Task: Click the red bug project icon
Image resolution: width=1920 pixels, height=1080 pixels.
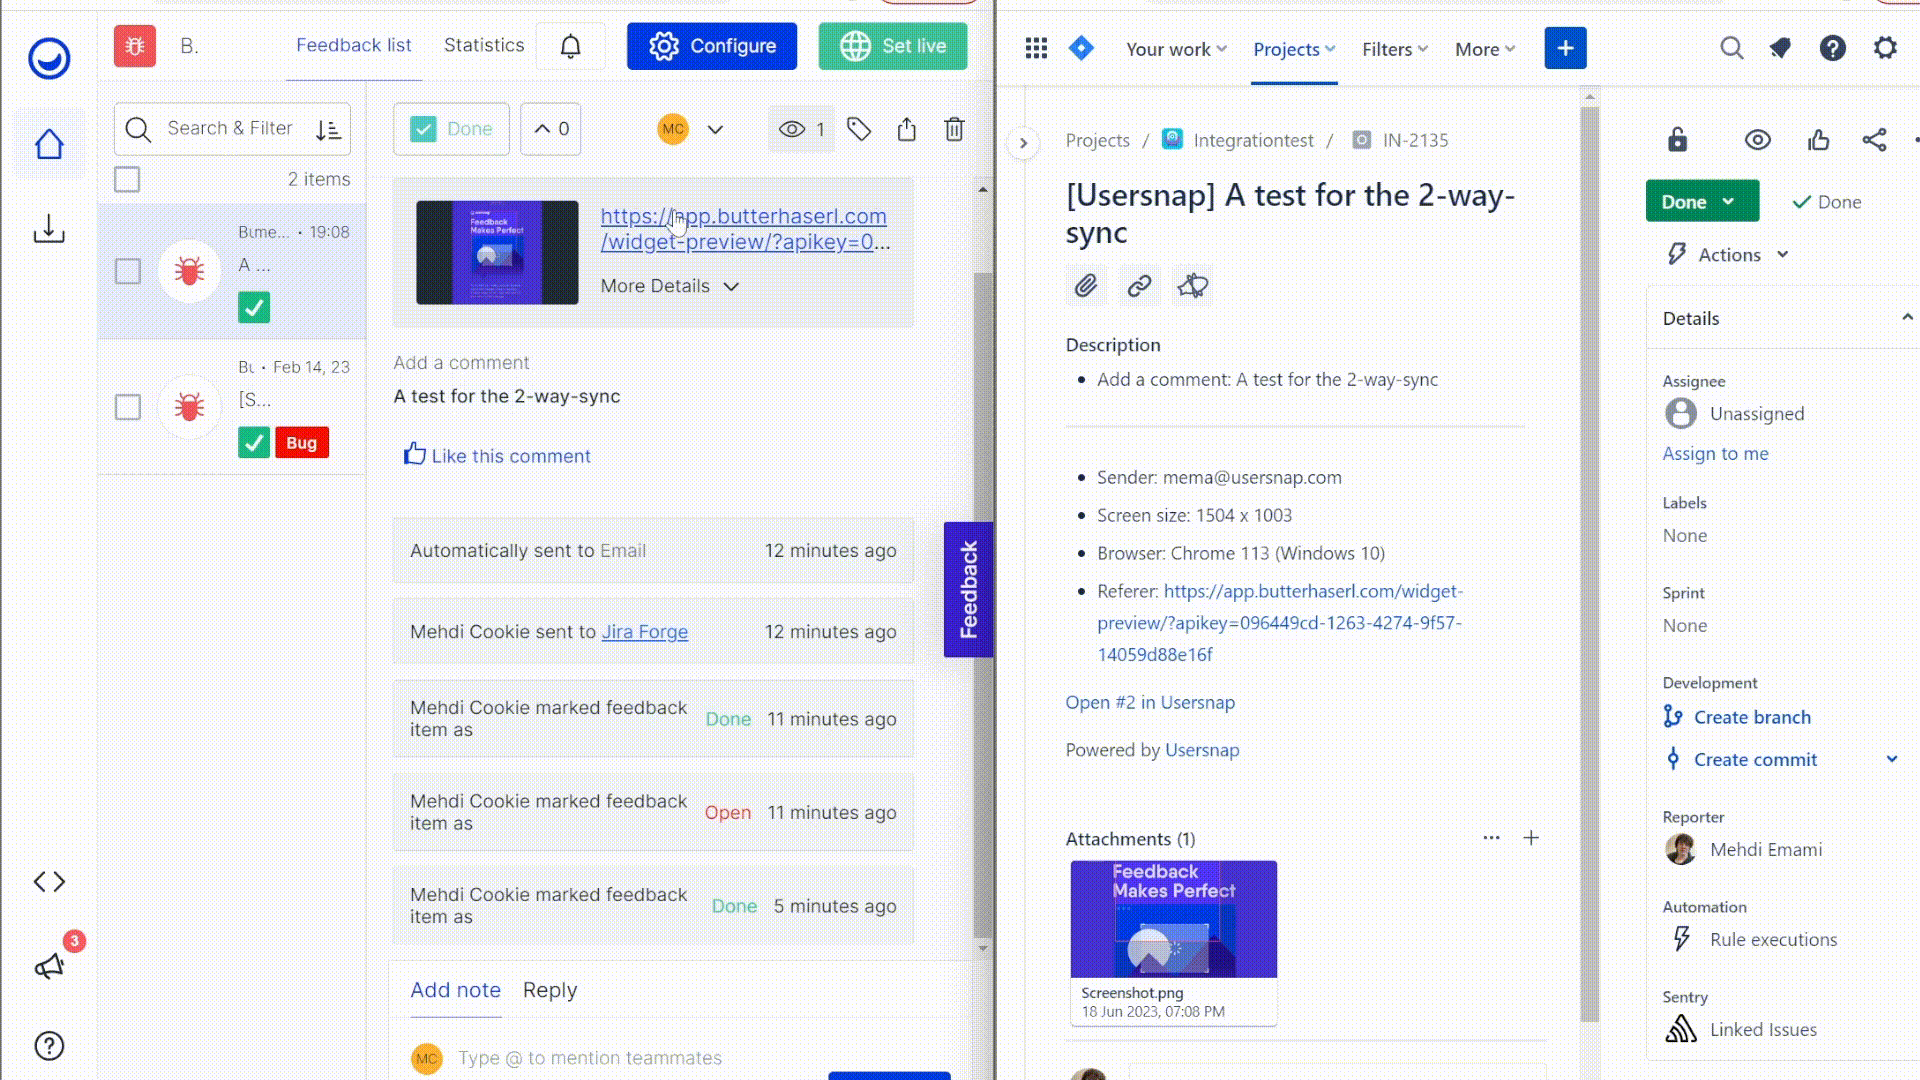Action: pos(135,46)
